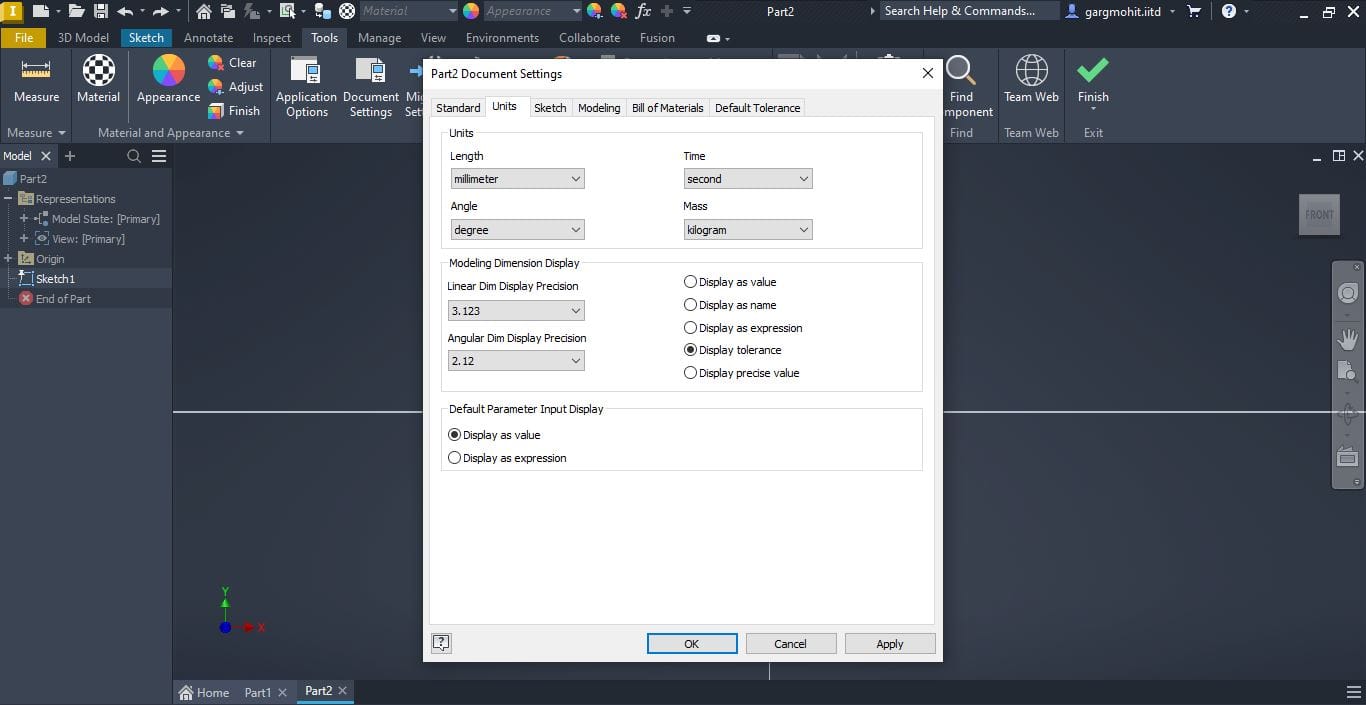Switch to the Modeling tab

tap(599, 108)
